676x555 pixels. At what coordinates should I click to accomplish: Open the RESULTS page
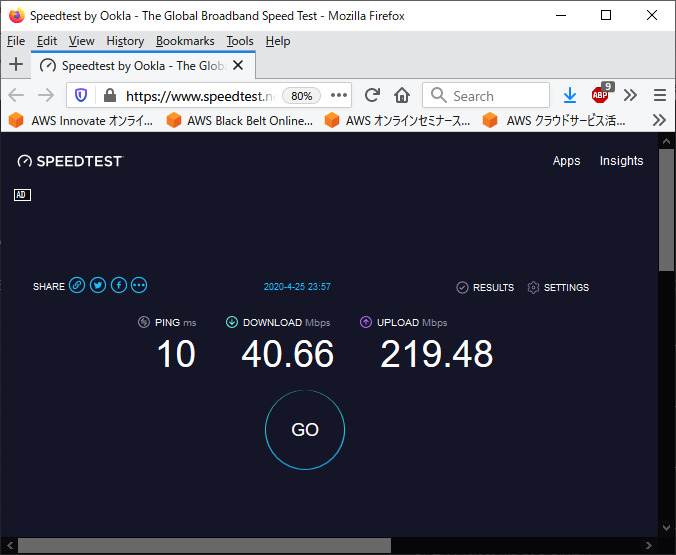485,288
